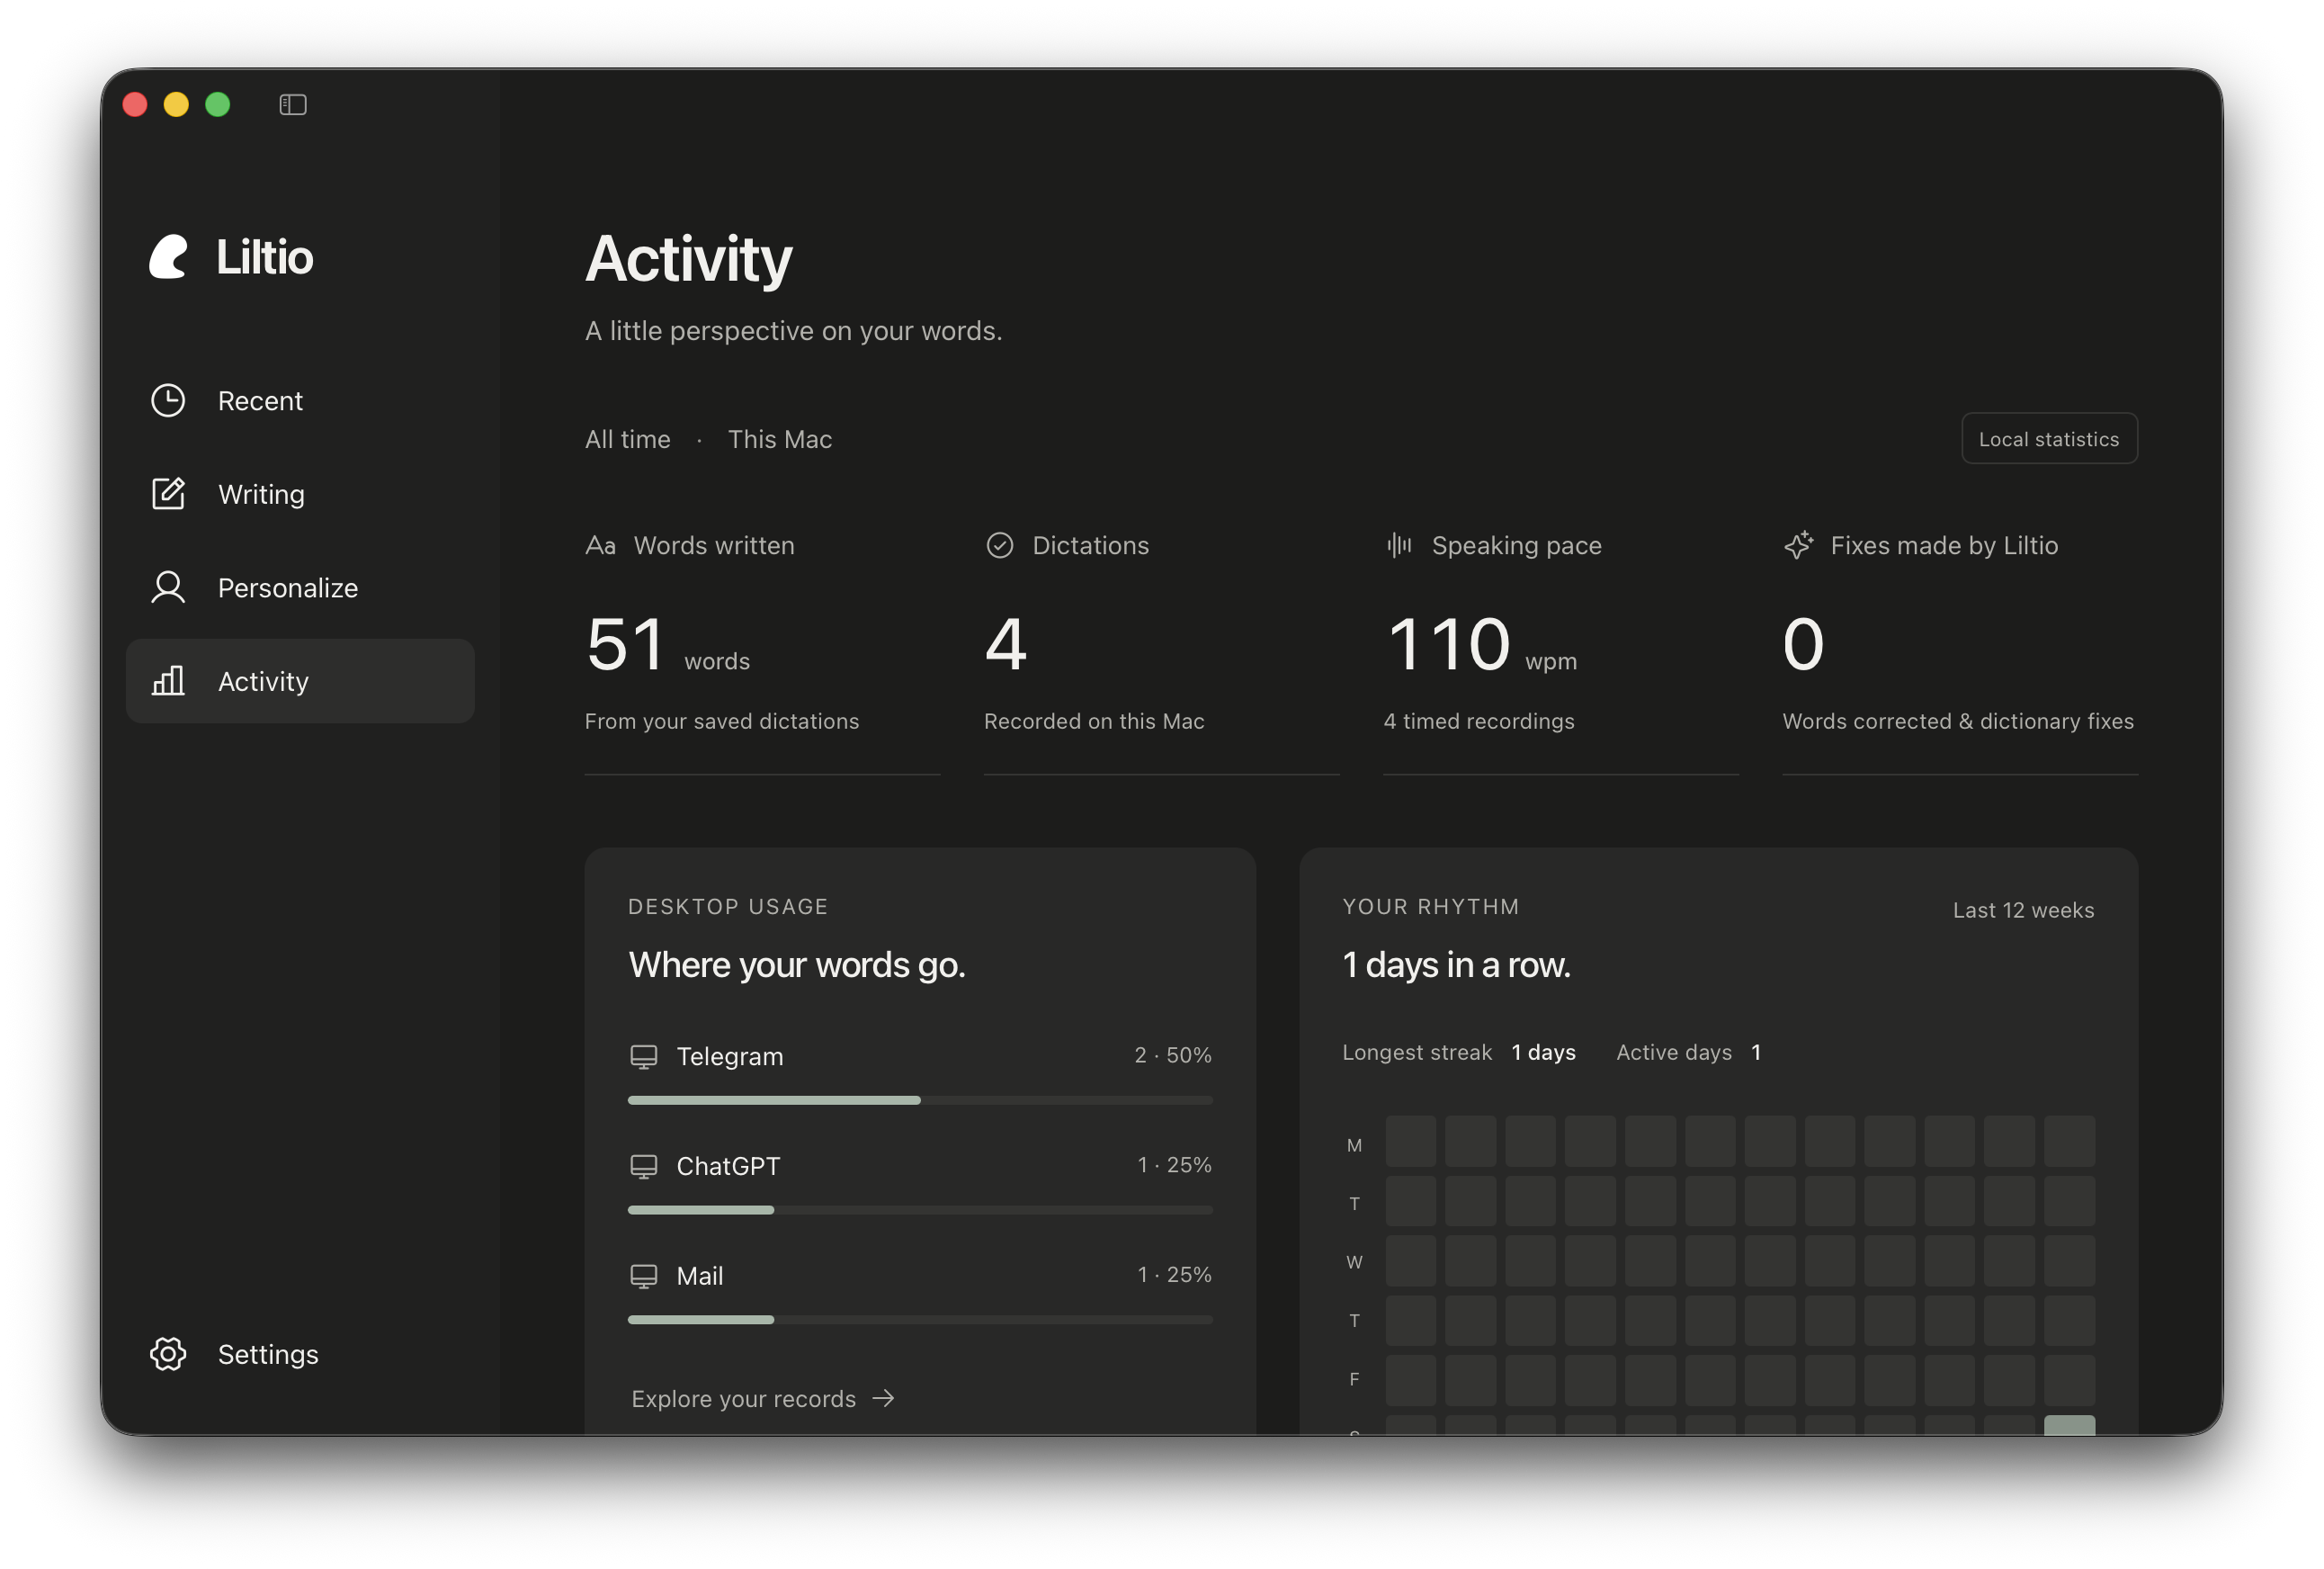
Task: Click the highlighted green day cell in heatmap
Action: pyautogui.click(x=2069, y=1425)
